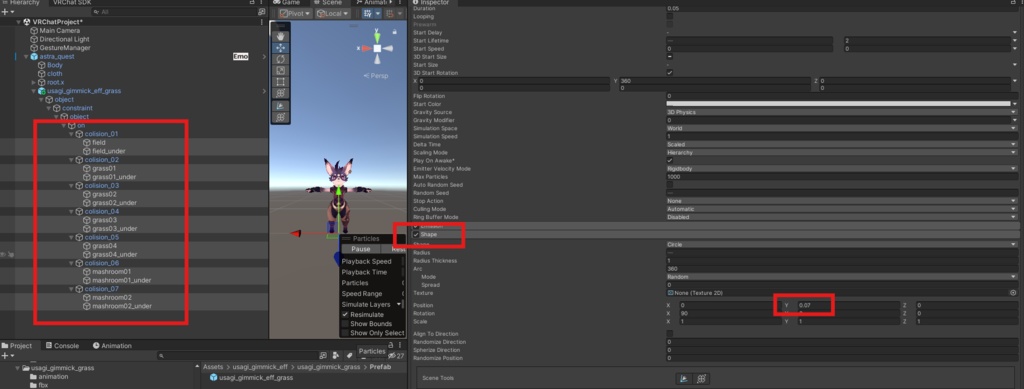Image resolution: width=1024 pixels, height=389 pixels.
Task: Click the Prefab breadcrumb in Project path
Action: 380,367
